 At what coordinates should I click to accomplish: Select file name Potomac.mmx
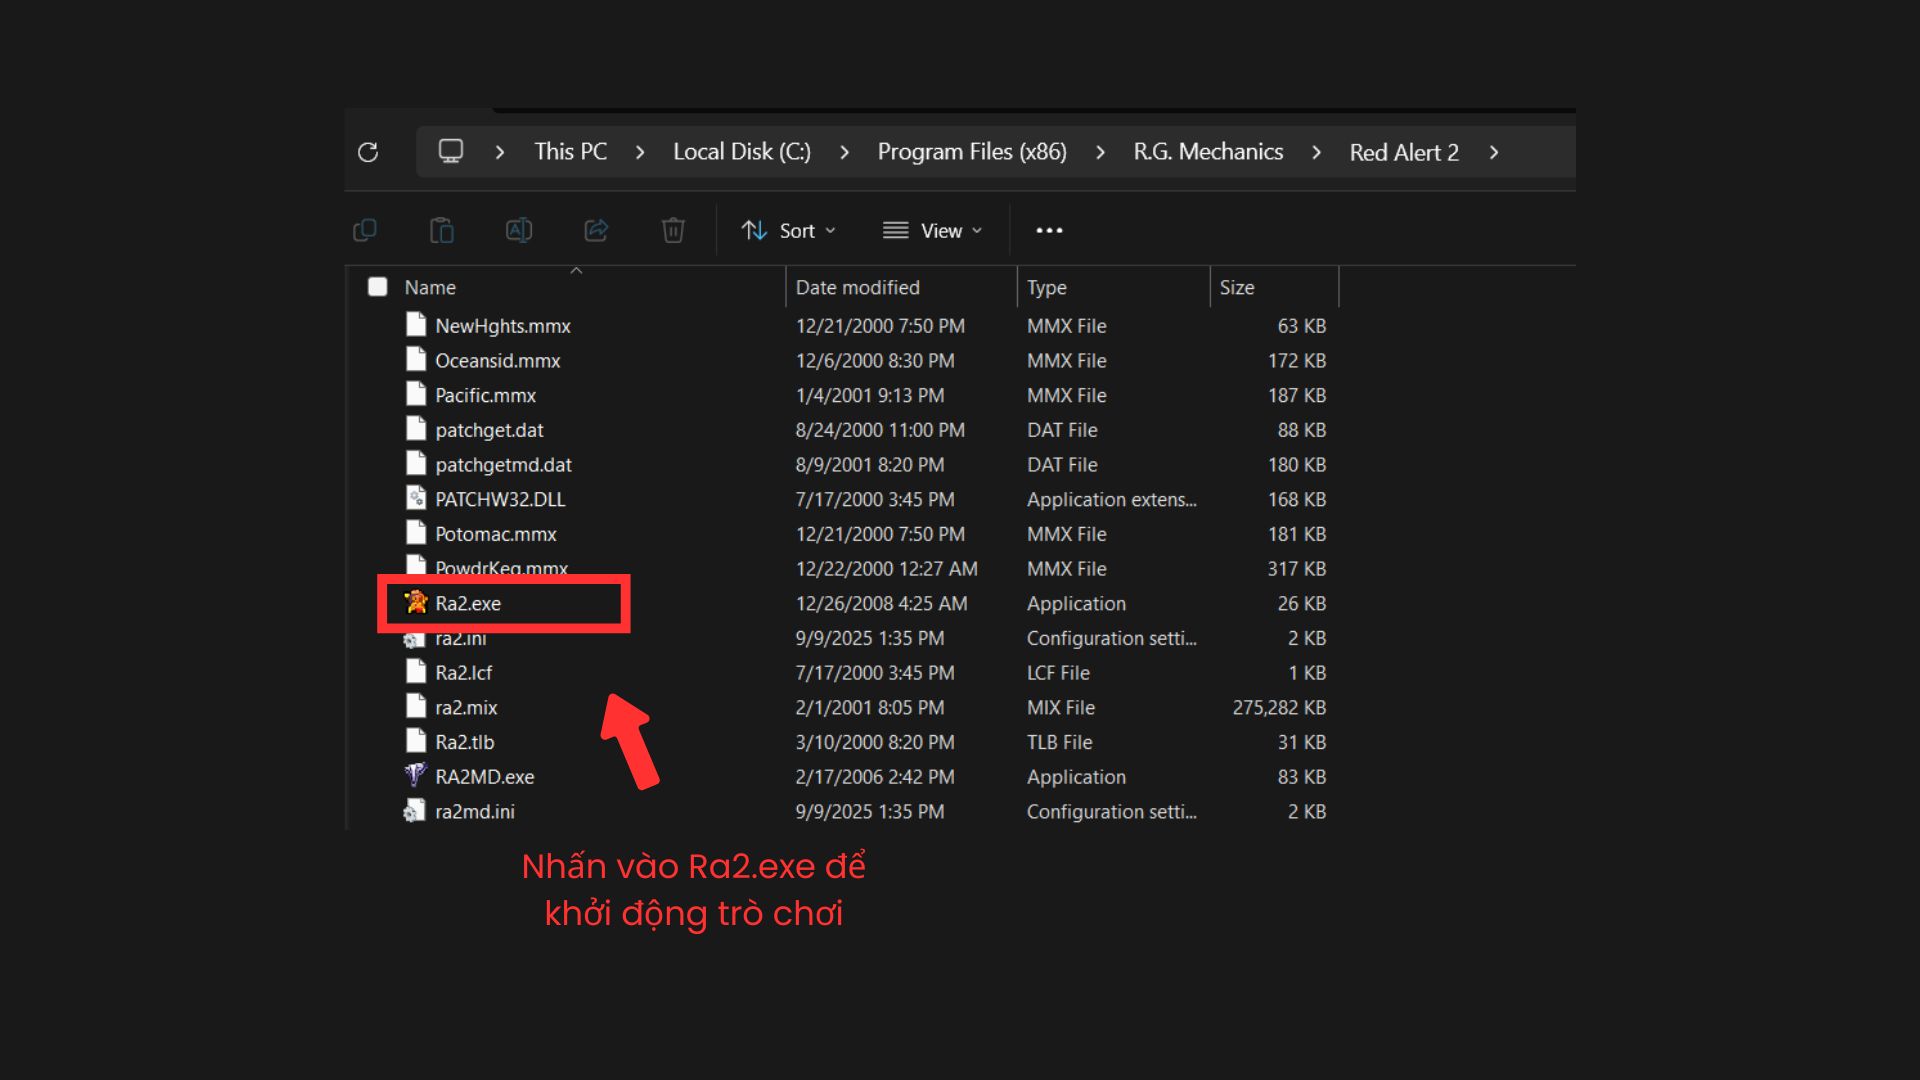pos(495,534)
